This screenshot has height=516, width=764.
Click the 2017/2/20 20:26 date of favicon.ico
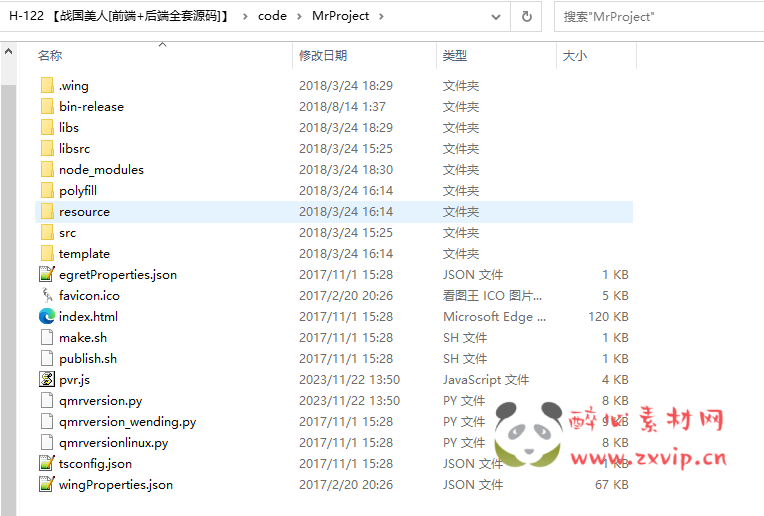(x=345, y=296)
